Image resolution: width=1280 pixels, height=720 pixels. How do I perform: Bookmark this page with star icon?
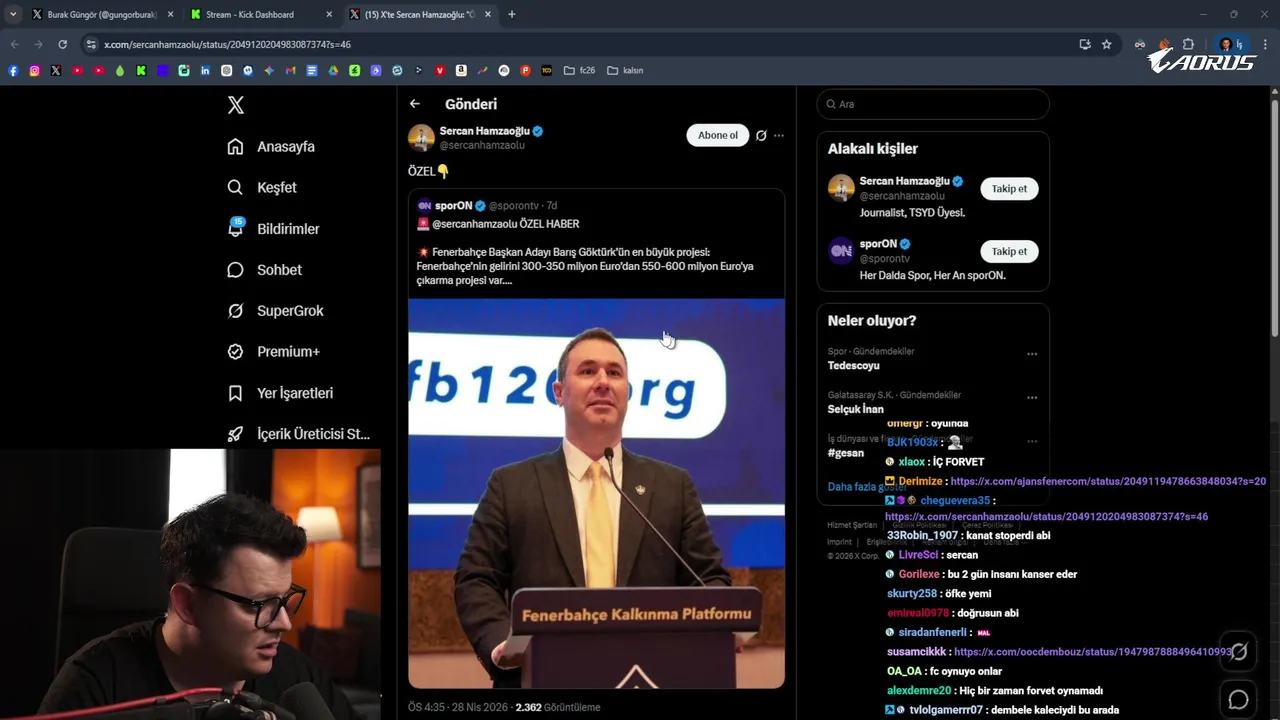[x=1107, y=45]
